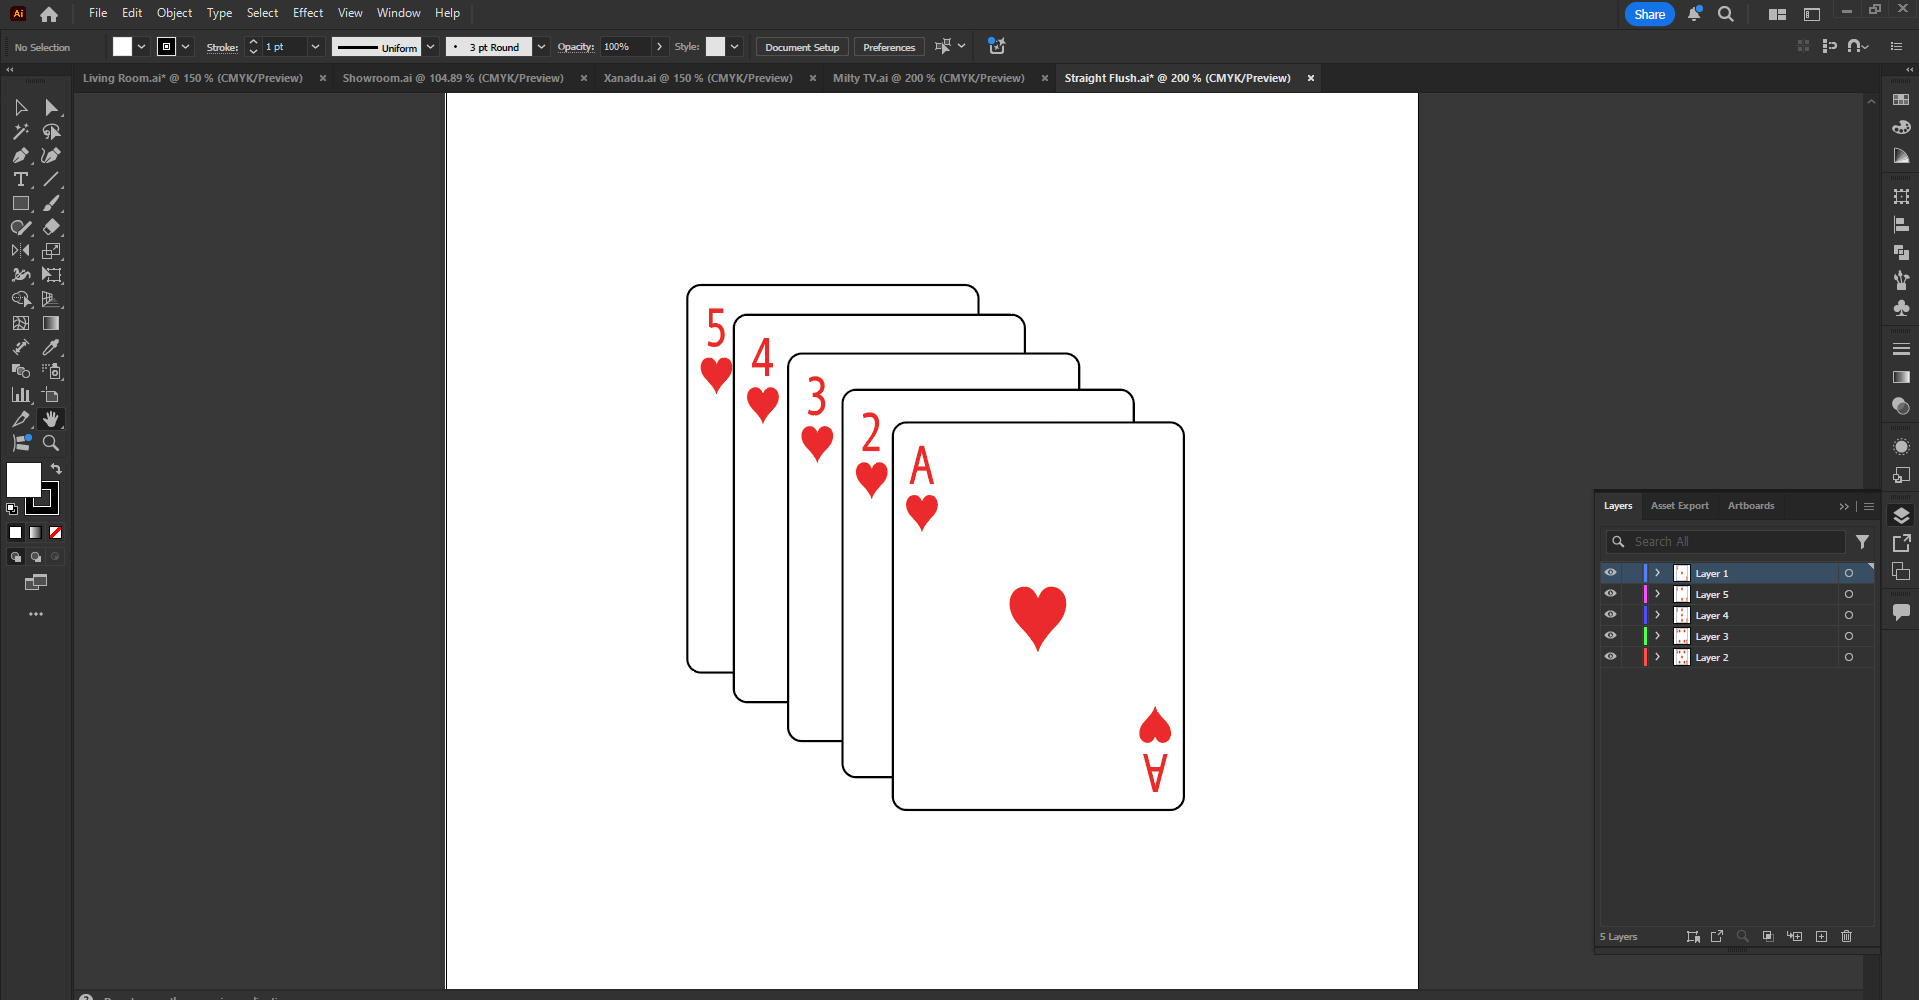Select the Pen tool
The height and width of the screenshot is (1000, 1919).
tap(20, 155)
